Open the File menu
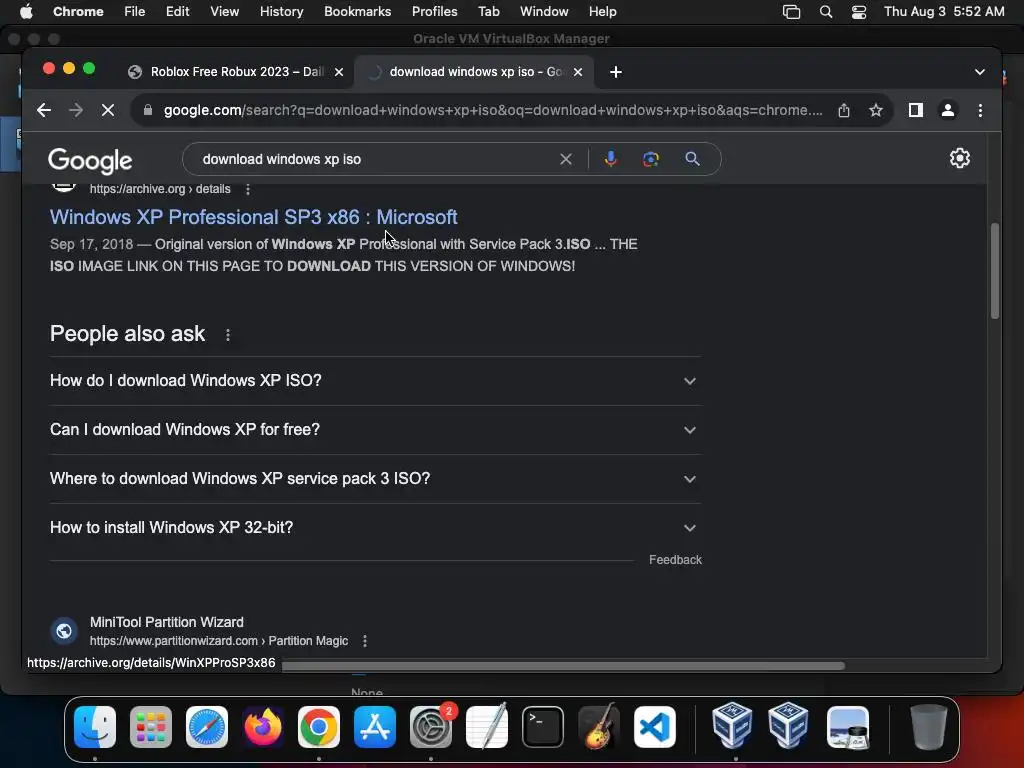 tap(135, 12)
